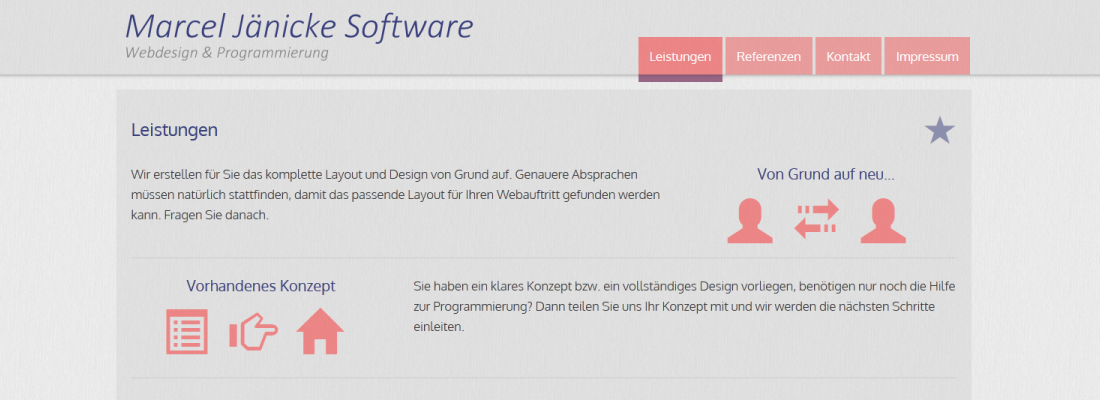Click the pointing hand icon
1100x400 pixels.
(x=253, y=333)
